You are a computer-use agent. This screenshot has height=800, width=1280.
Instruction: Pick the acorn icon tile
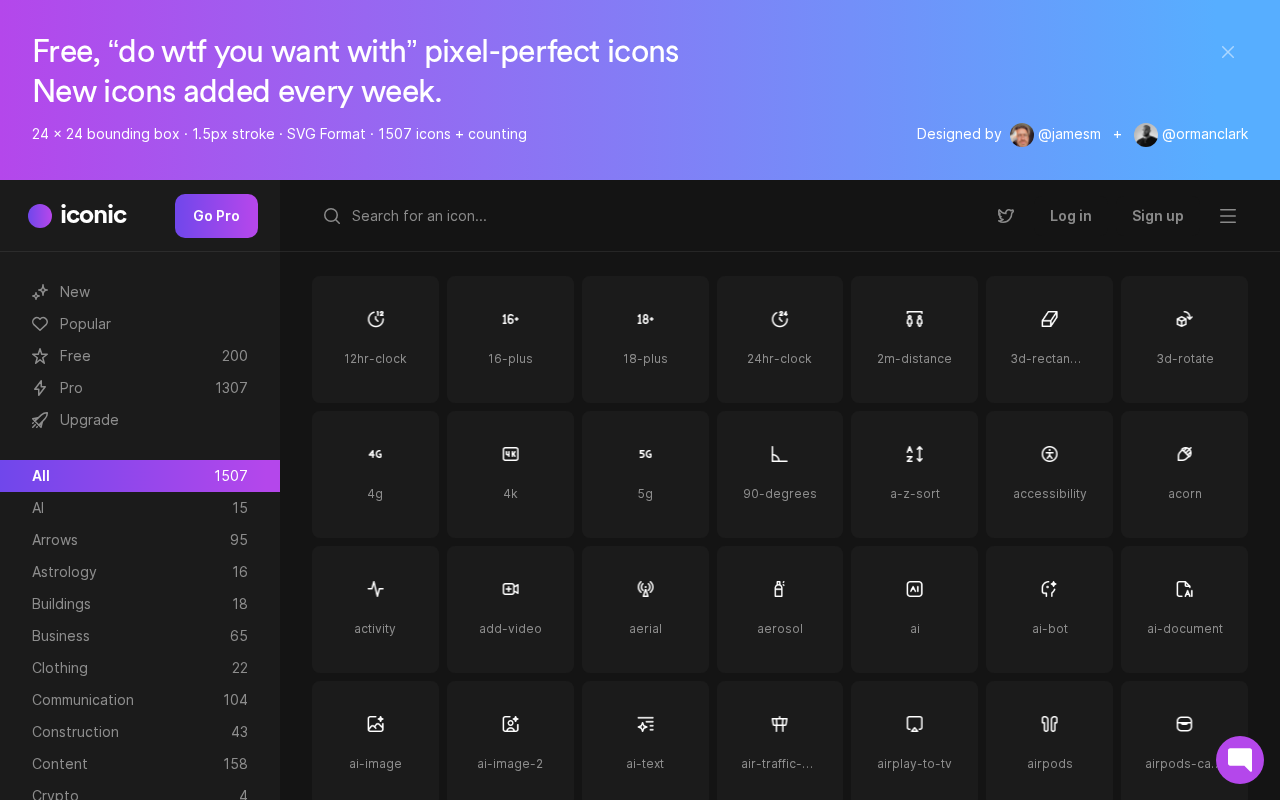[x=1184, y=474]
